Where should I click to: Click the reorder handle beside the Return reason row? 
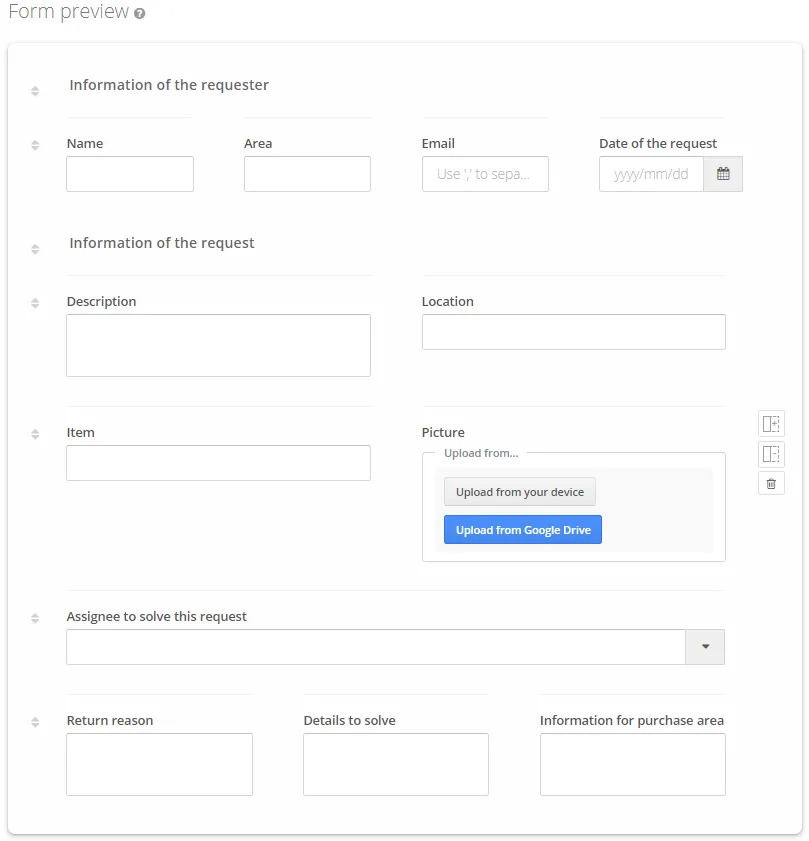(35, 722)
